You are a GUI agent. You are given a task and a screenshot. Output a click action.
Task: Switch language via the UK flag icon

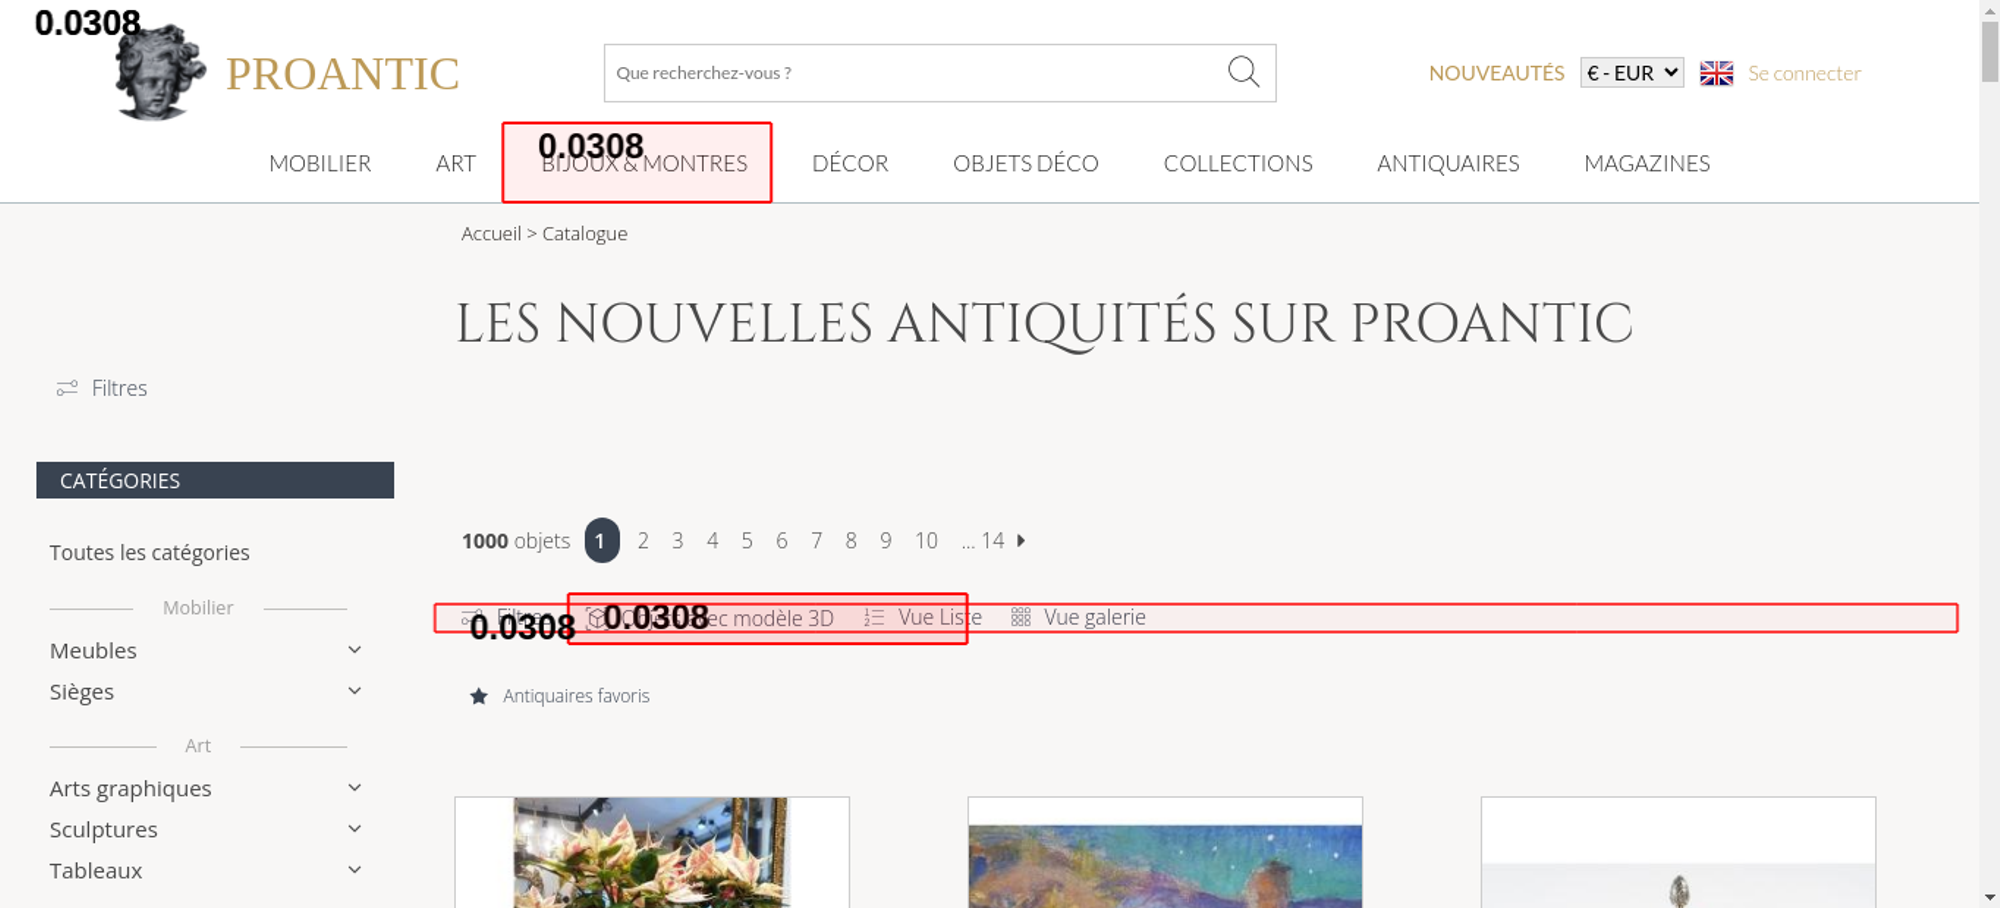tap(1716, 73)
